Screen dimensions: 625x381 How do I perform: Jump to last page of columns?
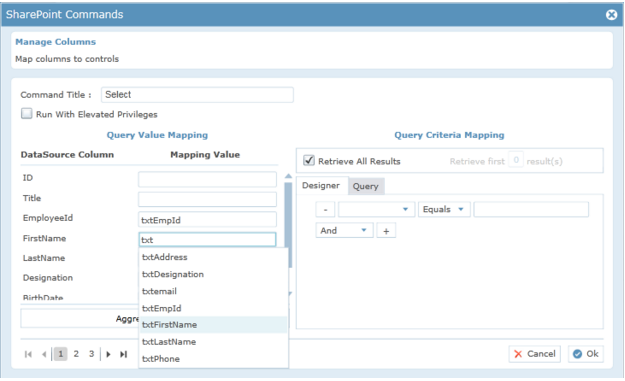click(x=124, y=354)
